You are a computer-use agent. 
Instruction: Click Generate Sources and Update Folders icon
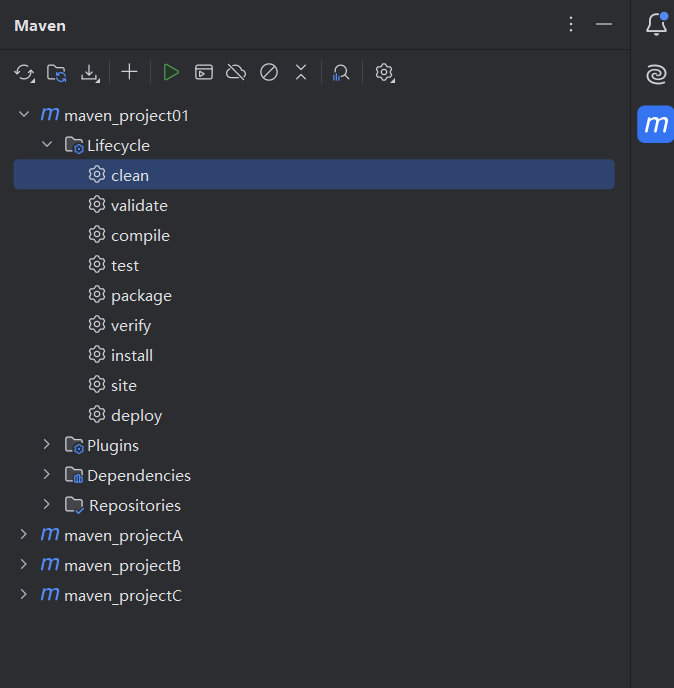point(57,73)
